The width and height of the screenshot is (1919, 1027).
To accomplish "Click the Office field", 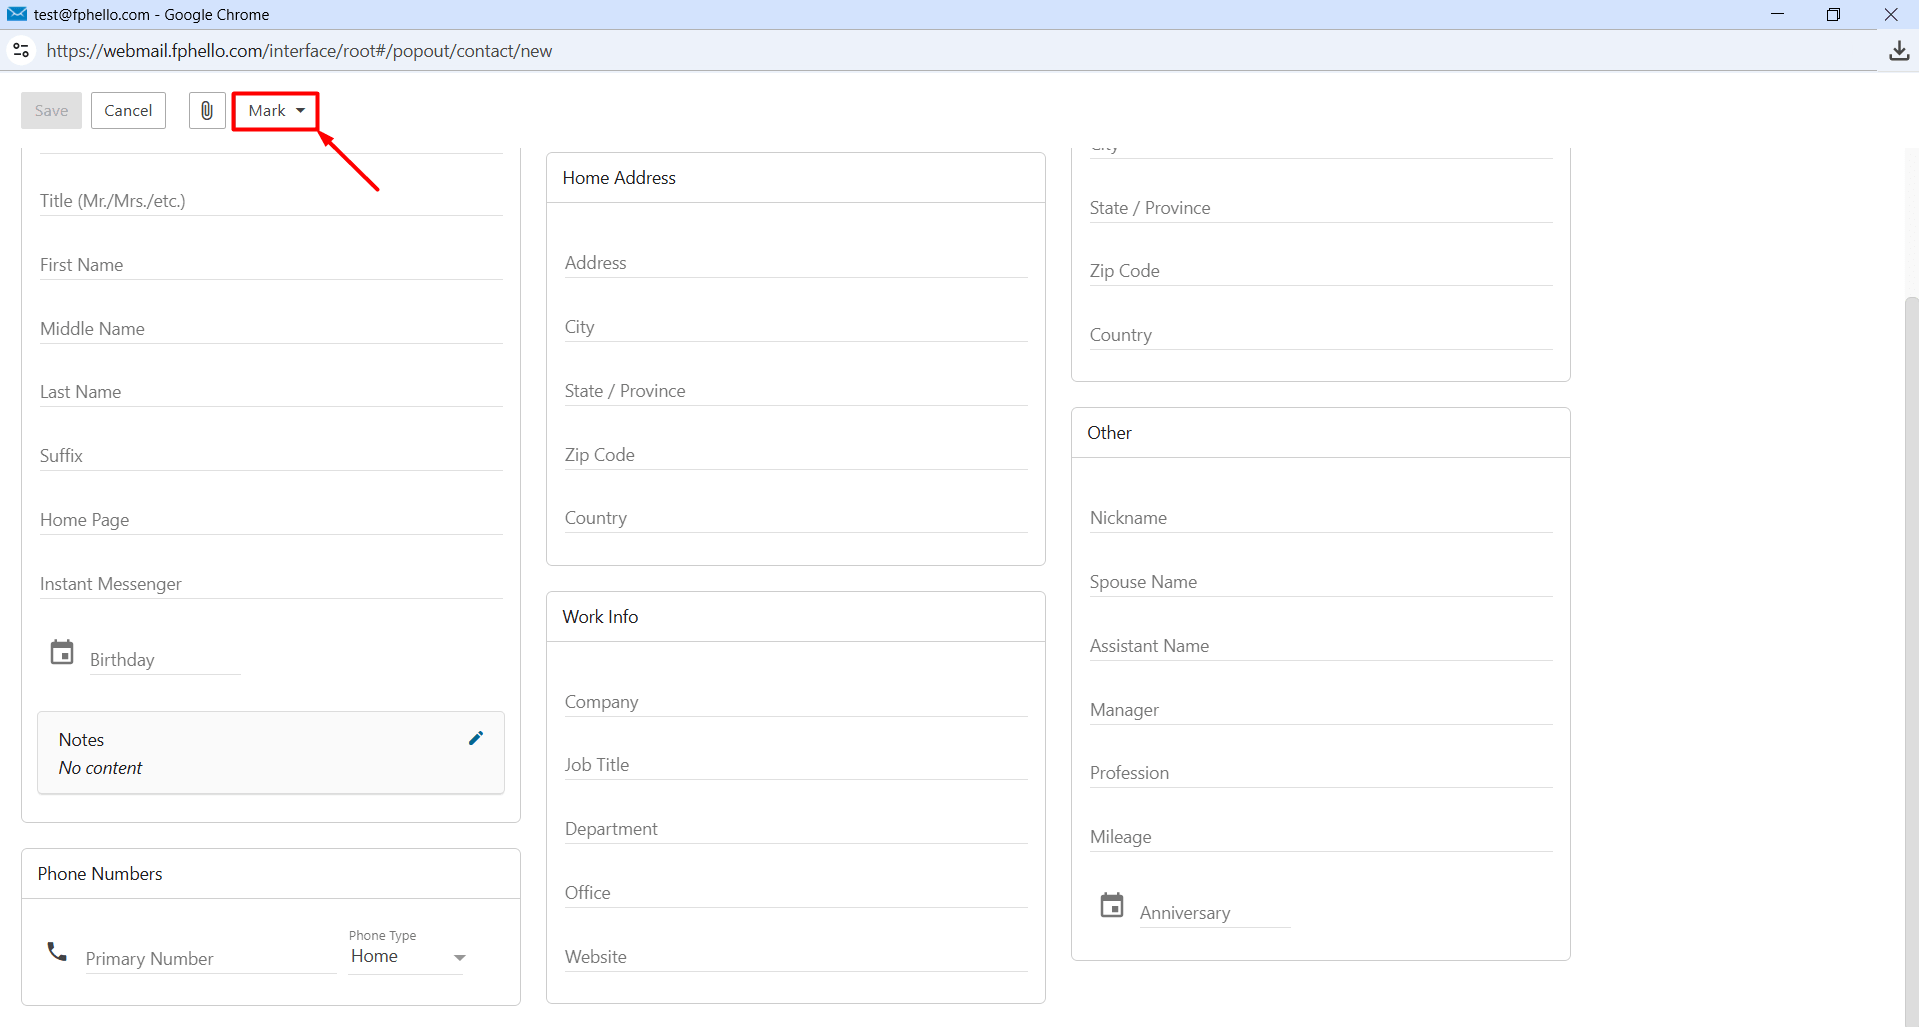I will click(x=796, y=893).
